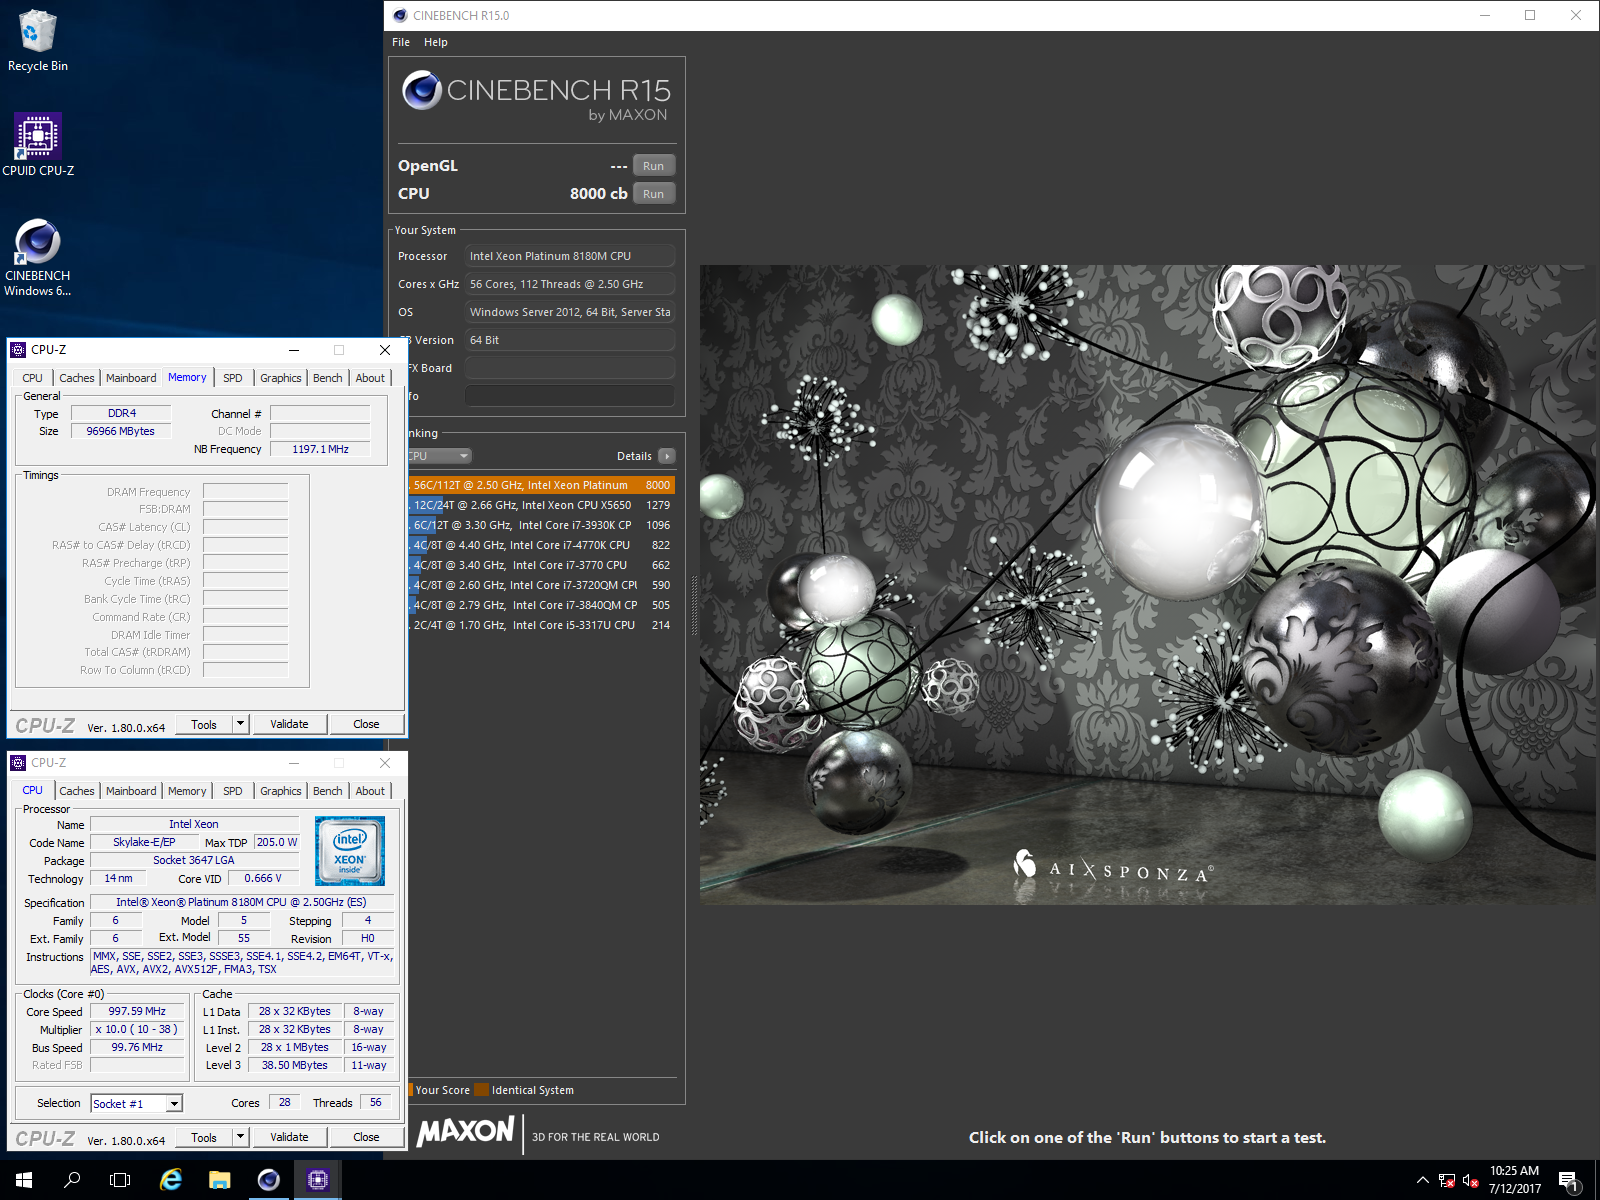Click the lower CPU-Z window title icon
The height and width of the screenshot is (1200, 1600).
coord(18,763)
